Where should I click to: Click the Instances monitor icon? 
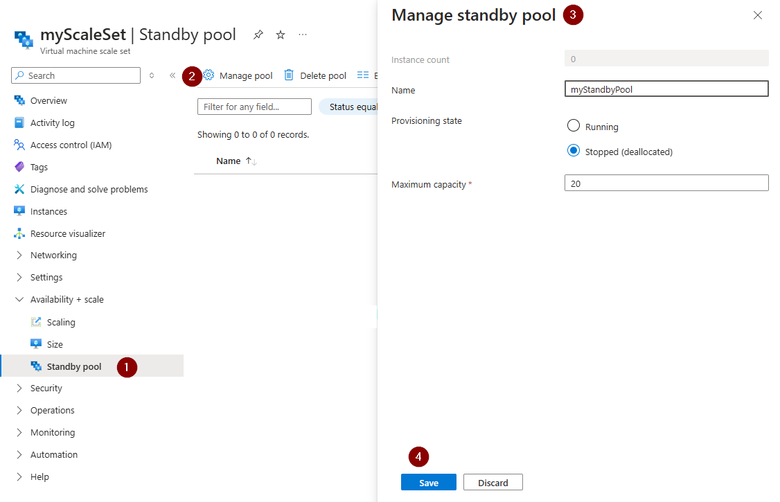pos(19,211)
